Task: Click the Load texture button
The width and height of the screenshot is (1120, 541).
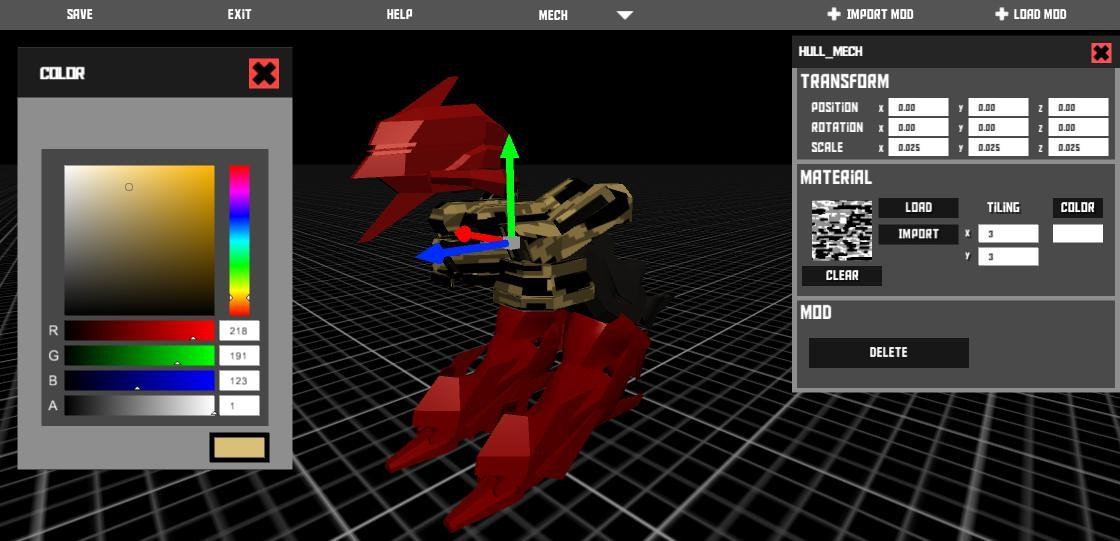Action: tap(919, 208)
